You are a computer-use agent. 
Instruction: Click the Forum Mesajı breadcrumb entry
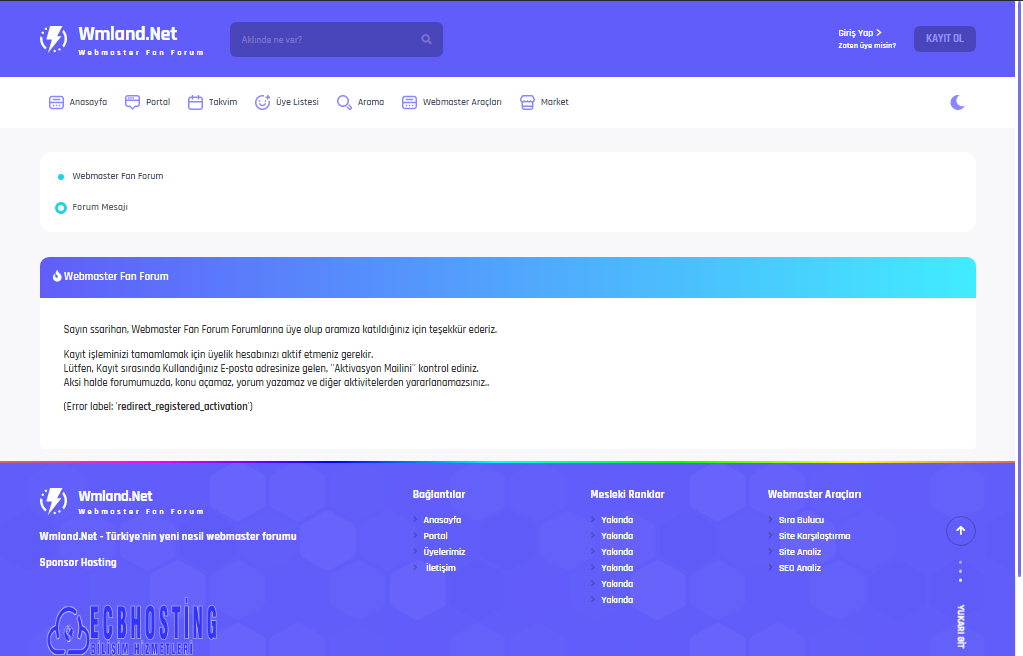[100, 207]
